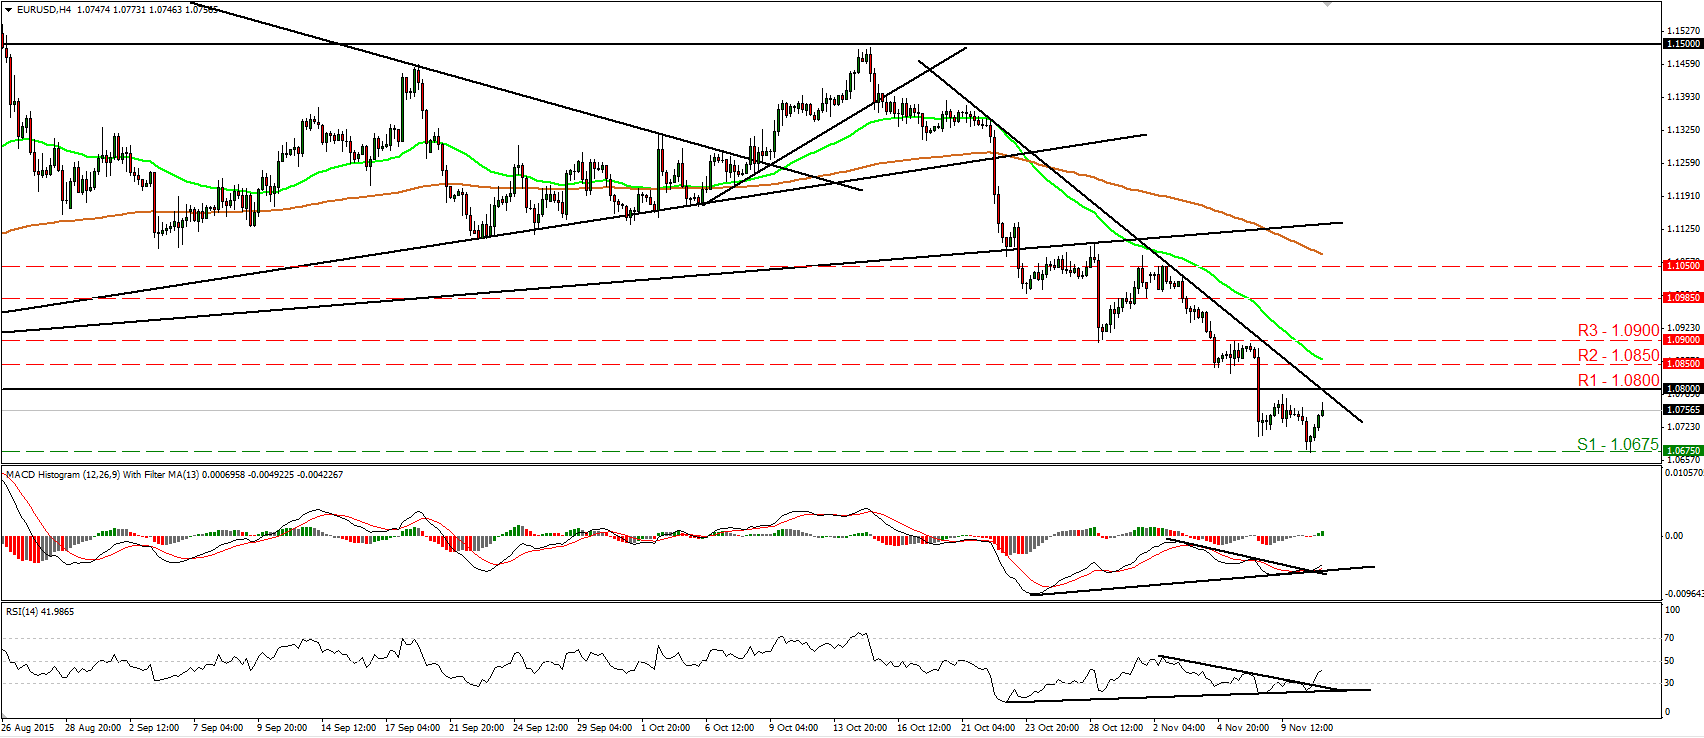
Task: Click the RSI scale value 30
Action: click(1669, 683)
